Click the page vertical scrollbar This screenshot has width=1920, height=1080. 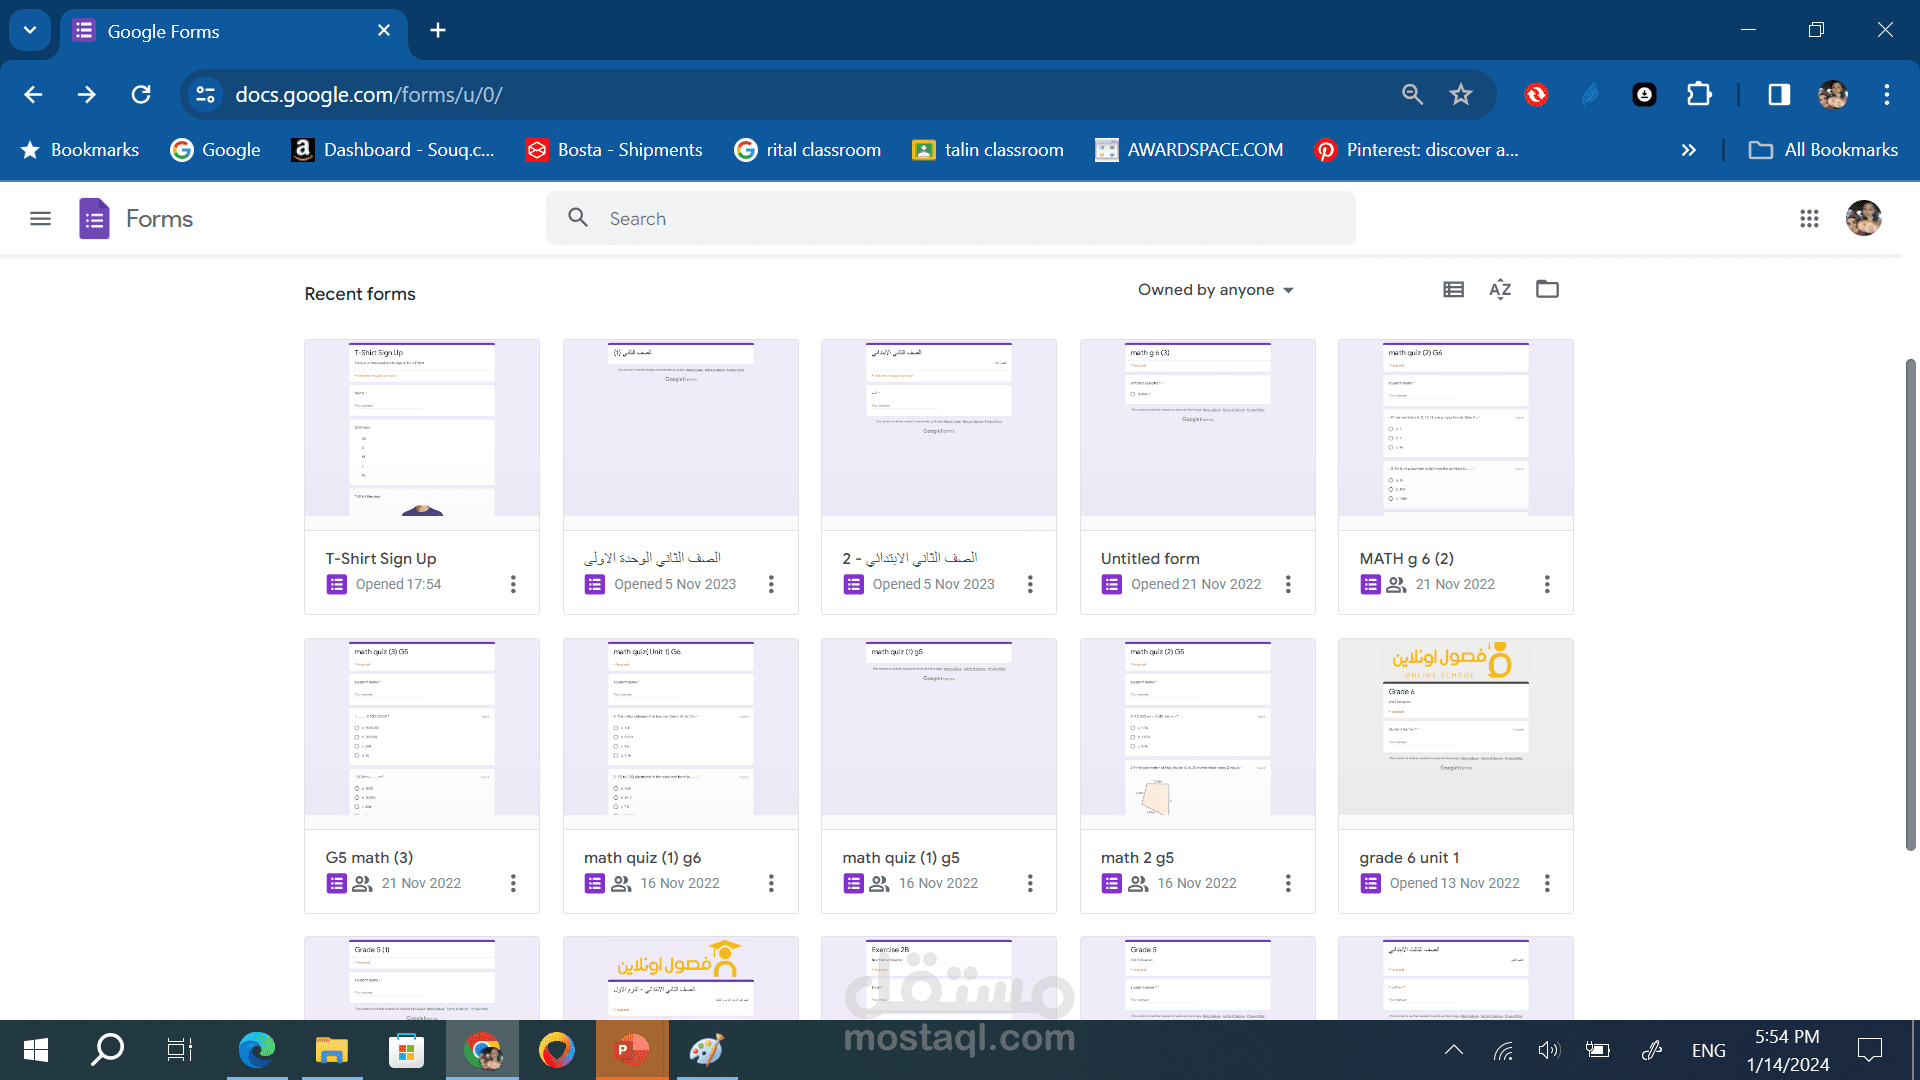pos(1911,605)
